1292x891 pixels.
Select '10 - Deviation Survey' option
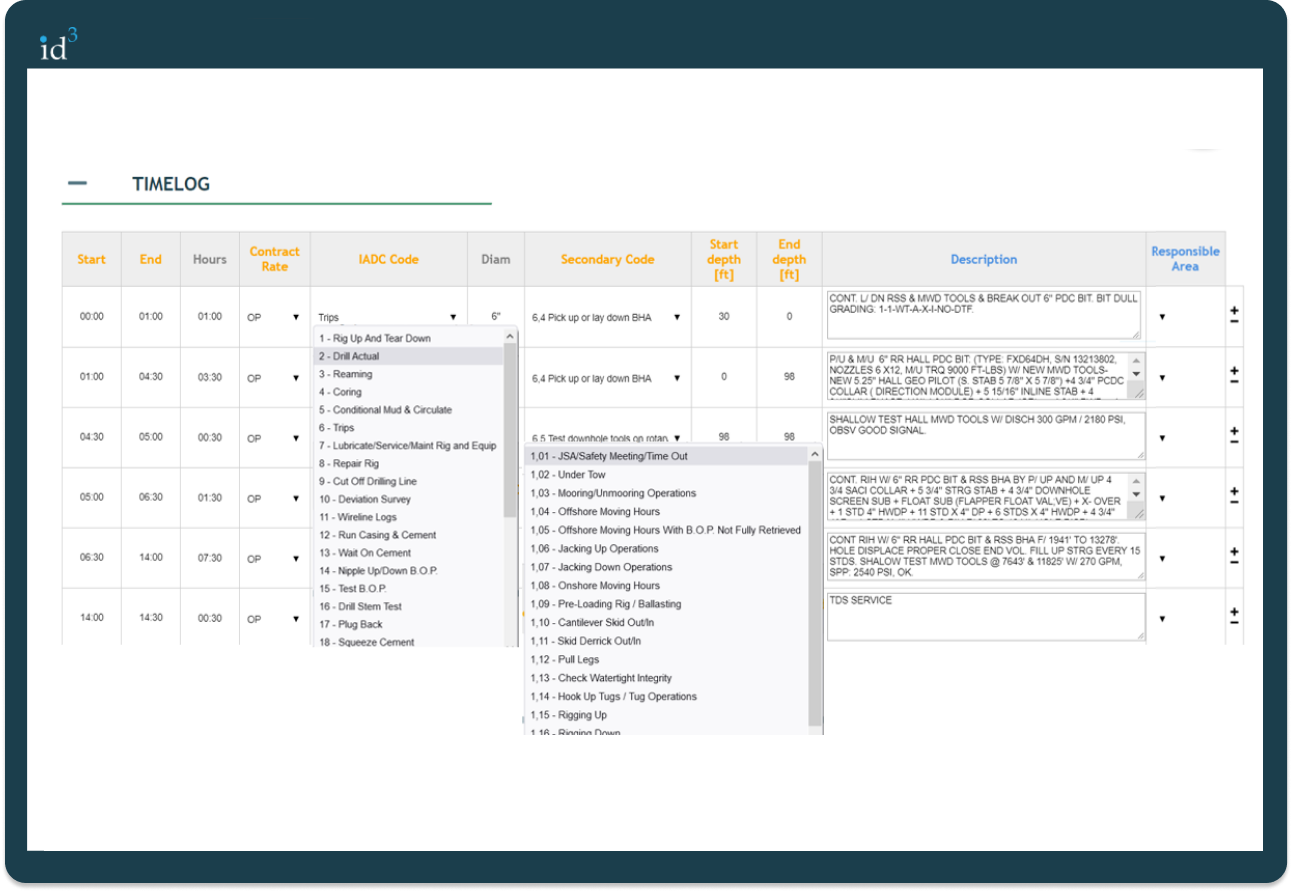409,499
